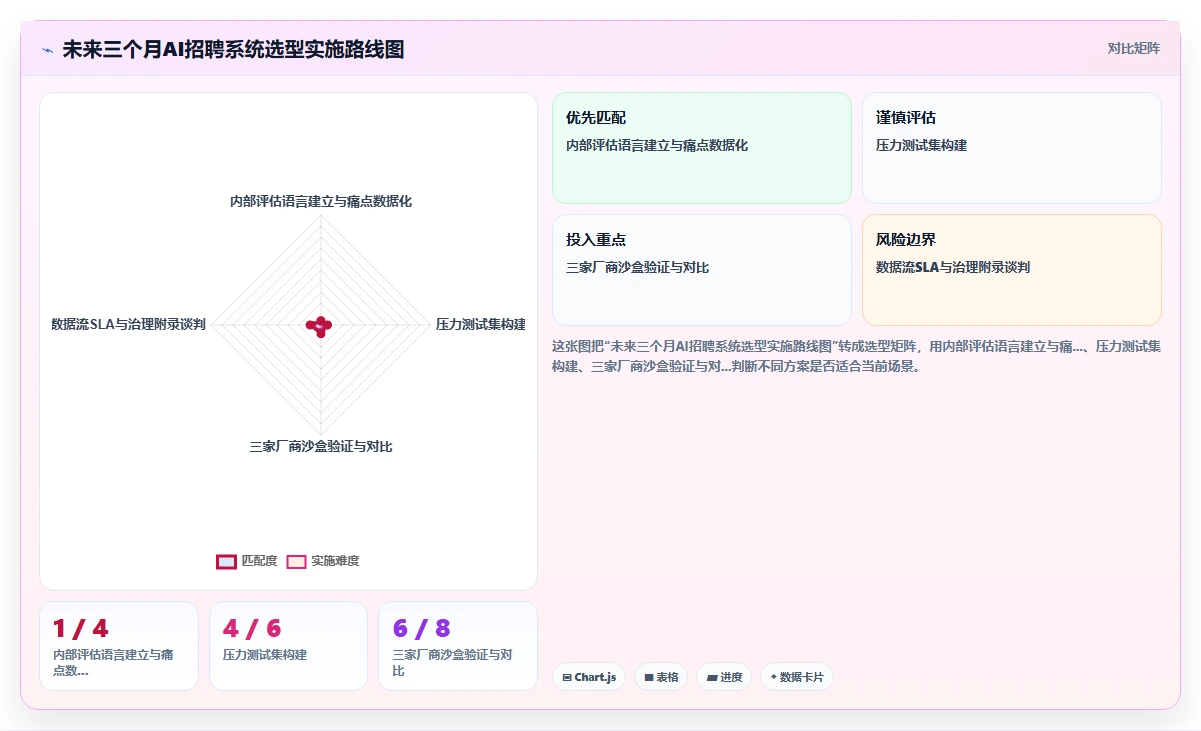
Task: Click the 1 / 4 stat card
Action: coord(119,646)
